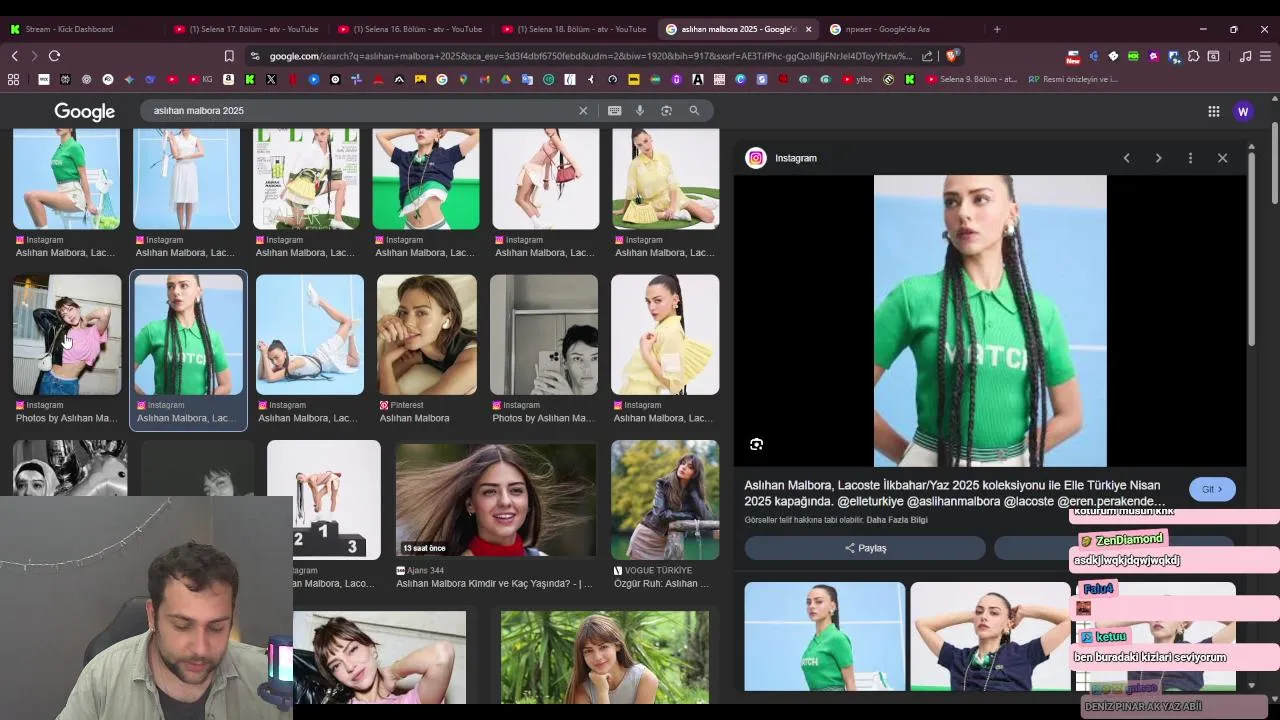Screen dimensions: 1280x720
Task: Open the Google Maps bookmark icon
Action: 463,79
